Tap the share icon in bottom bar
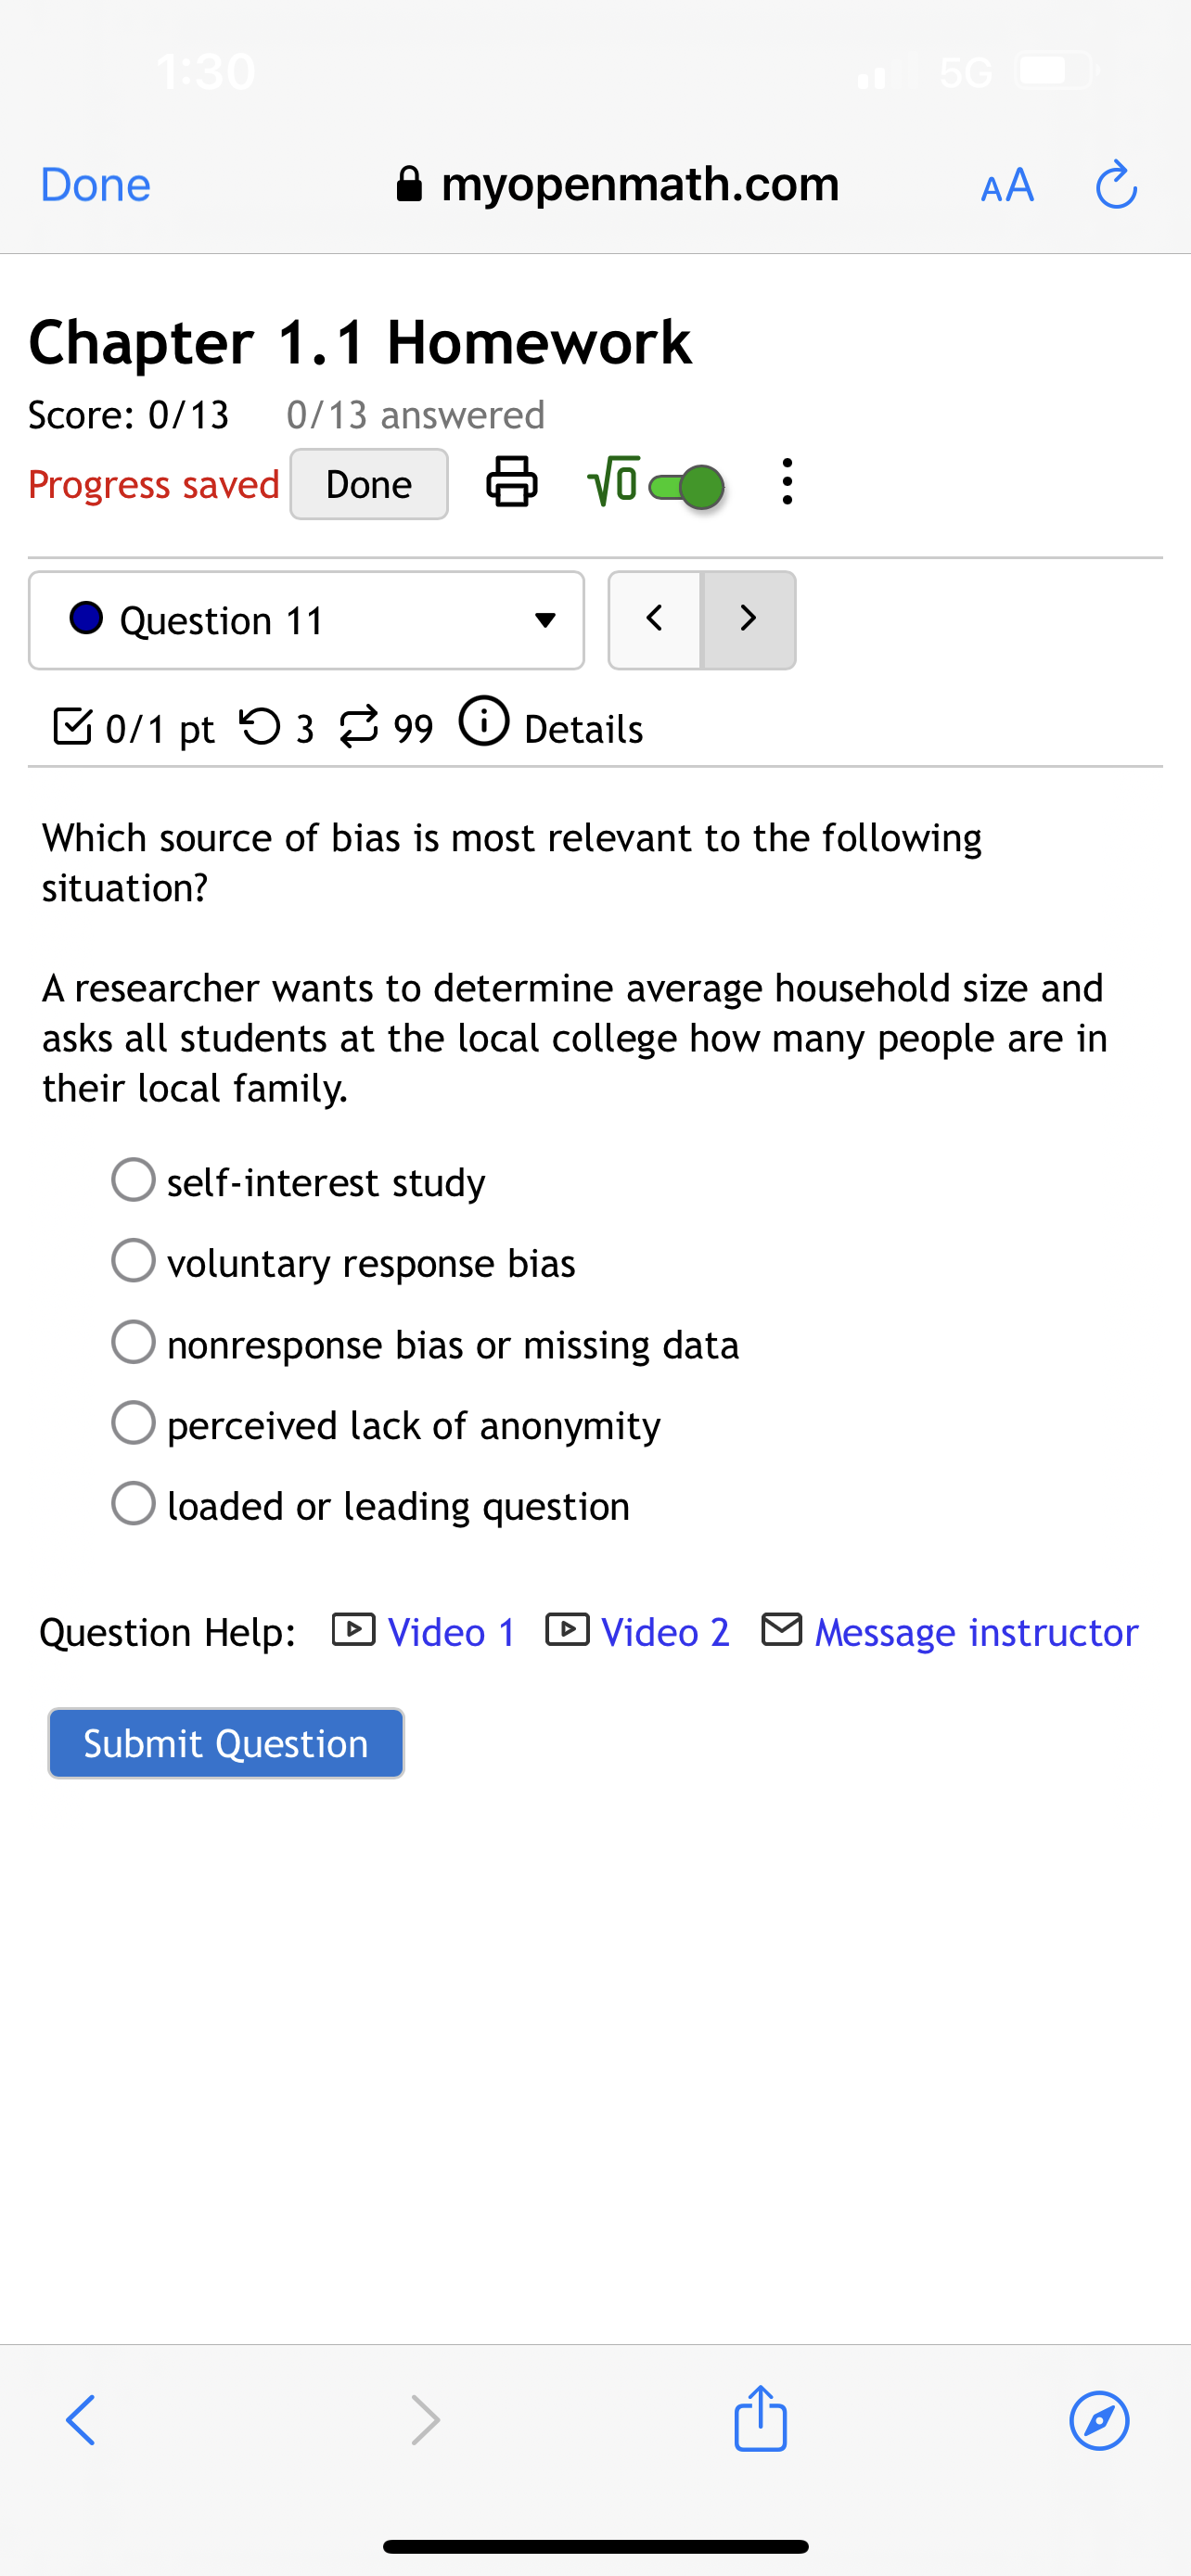Viewport: 1191px width, 2576px height. (760, 2419)
